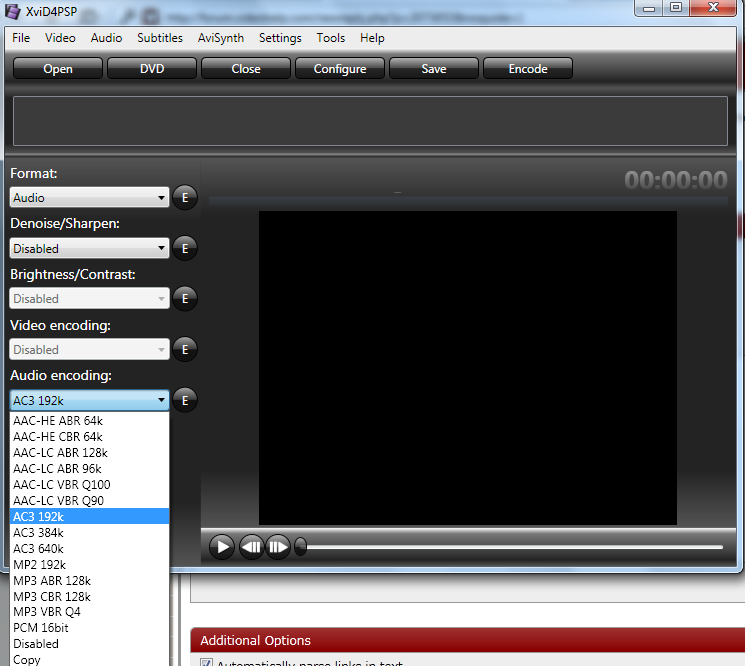Select MP3 CBR 128k audio preset

pos(89,596)
